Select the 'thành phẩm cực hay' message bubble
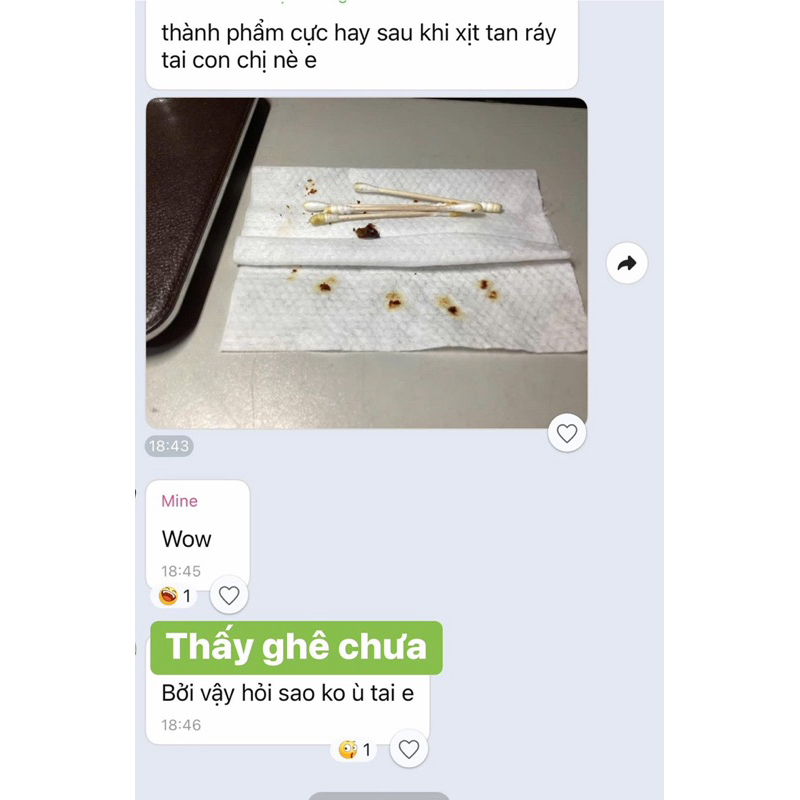The width and height of the screenshot is (800, 800). pyautogui.click(x=362, y=45)
